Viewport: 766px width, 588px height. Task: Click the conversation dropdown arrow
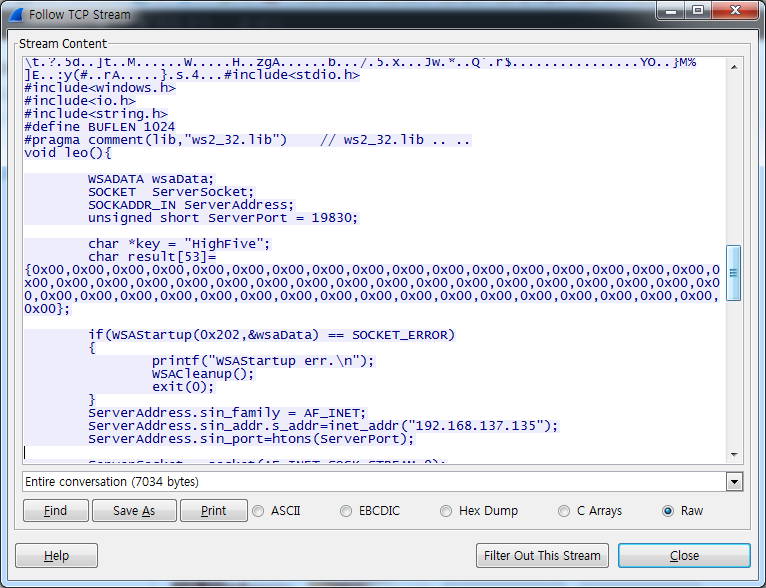735,482
